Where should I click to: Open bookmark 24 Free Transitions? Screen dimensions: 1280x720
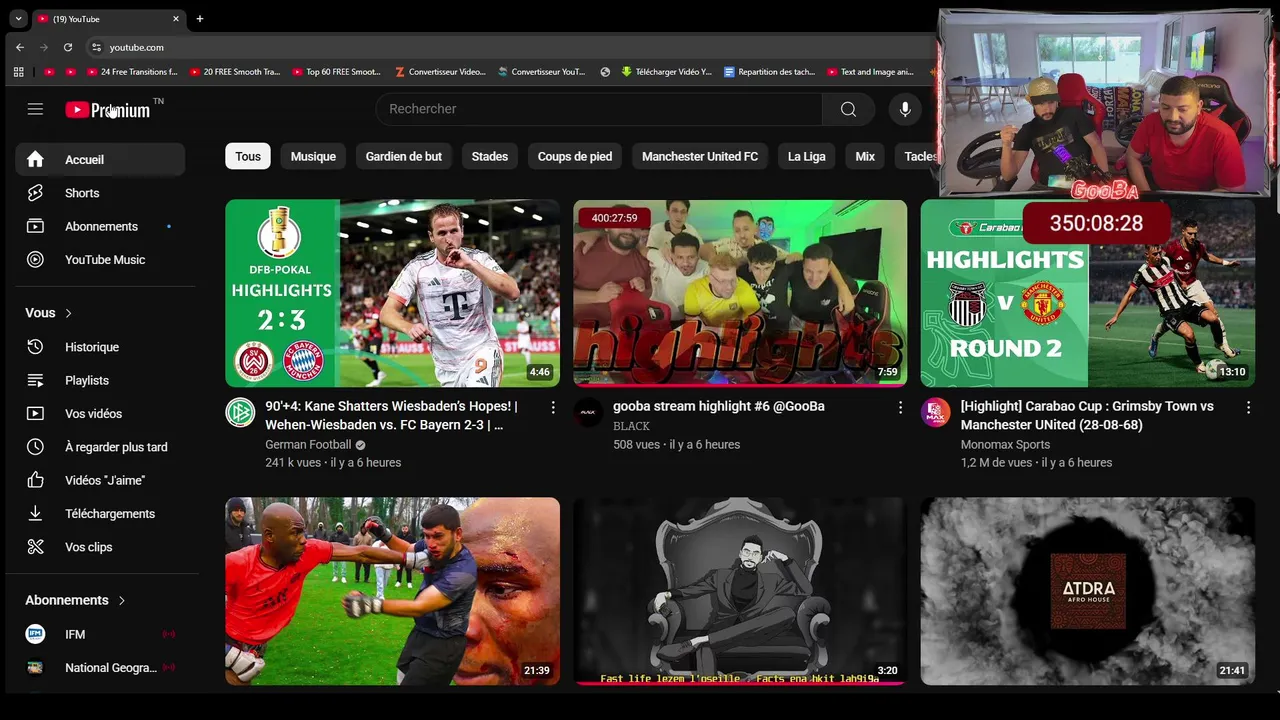coord(131,72)
